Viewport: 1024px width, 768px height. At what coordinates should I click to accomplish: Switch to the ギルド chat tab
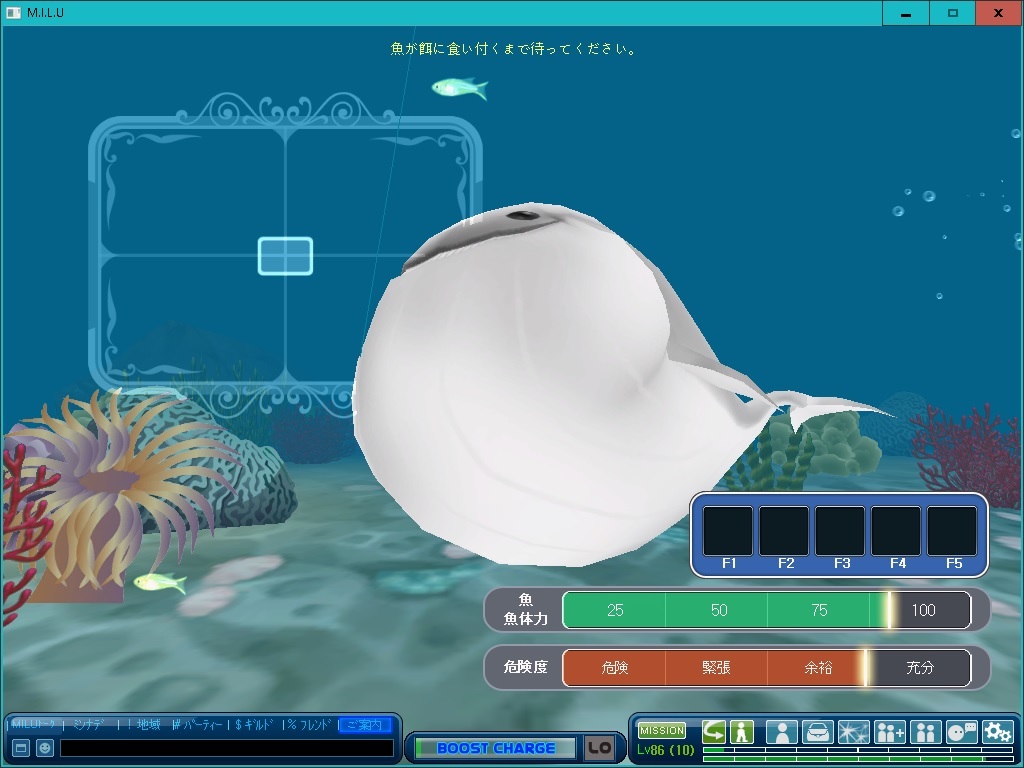(254, 725)
